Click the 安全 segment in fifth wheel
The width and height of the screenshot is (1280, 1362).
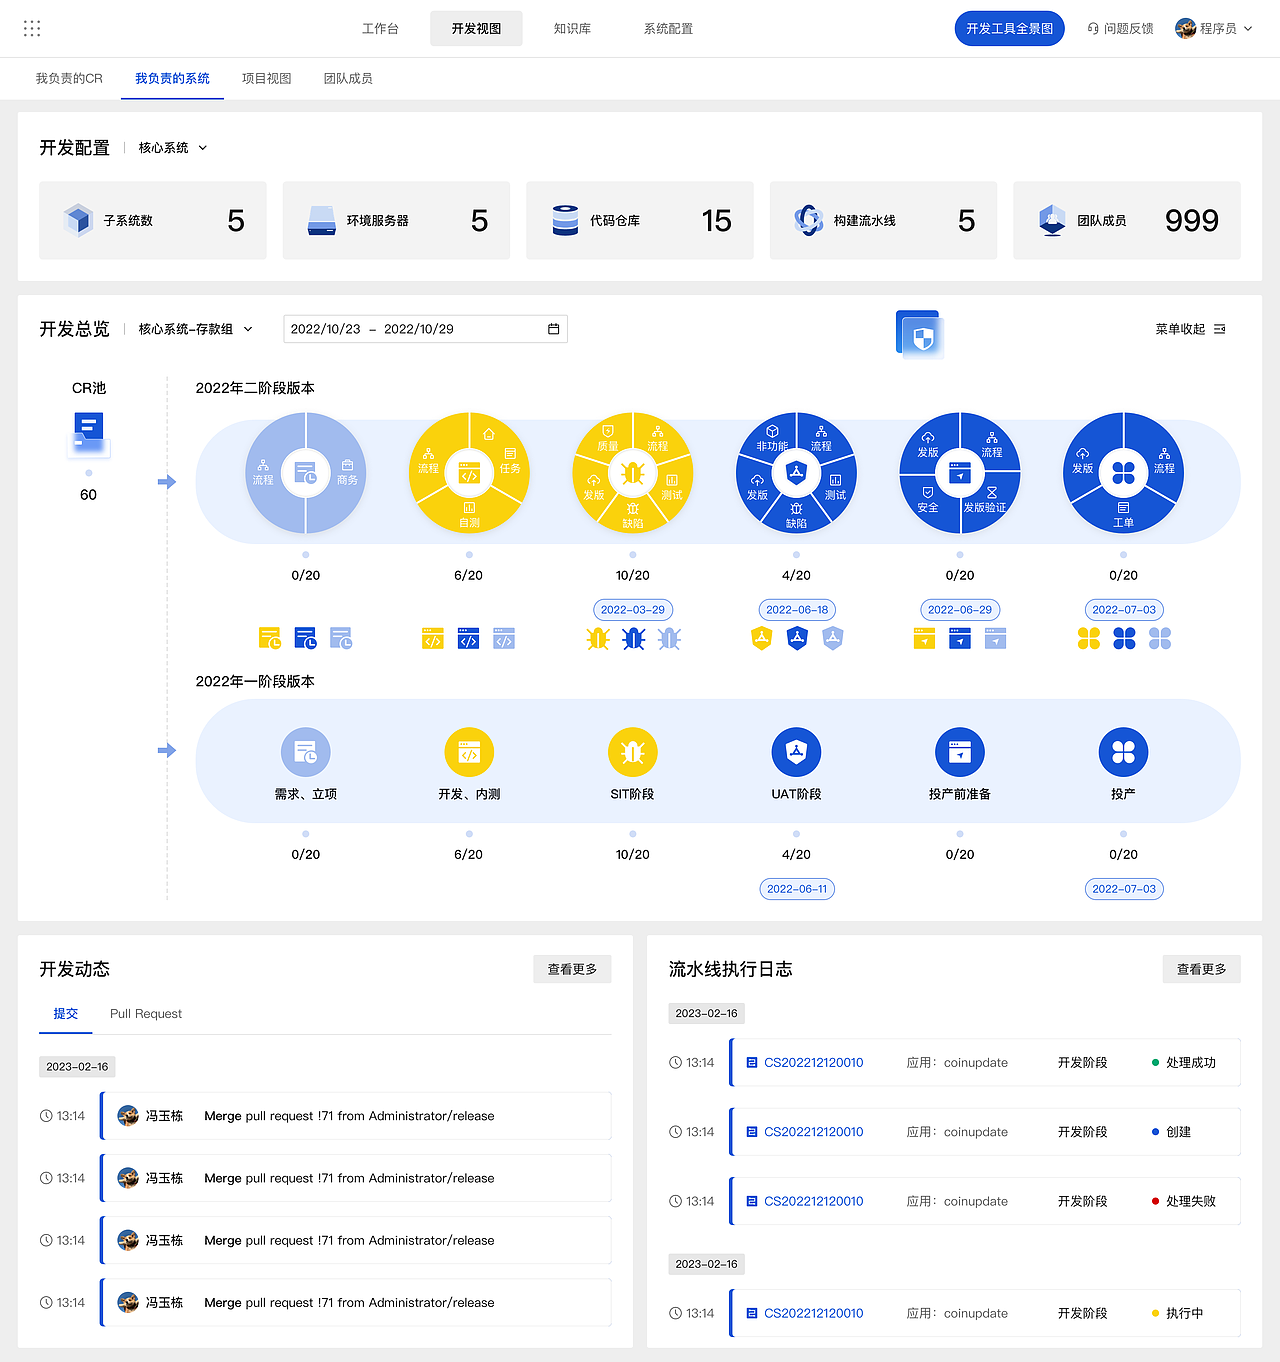[x=928, y=500]
